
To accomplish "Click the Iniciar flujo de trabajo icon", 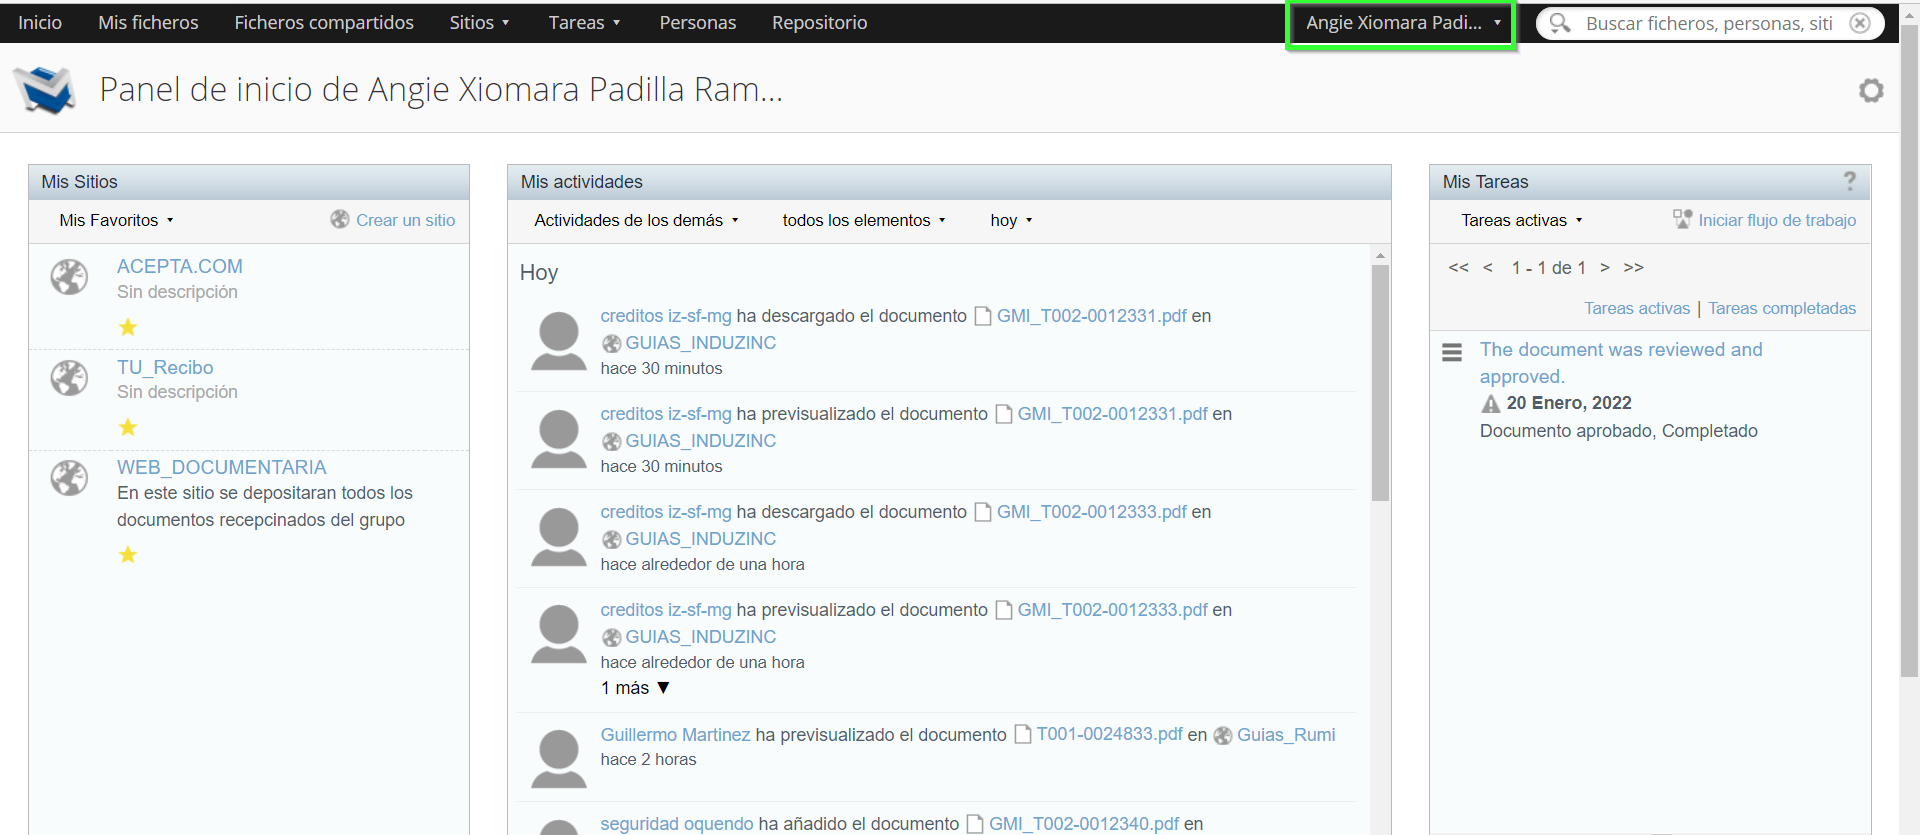I will pyautogui.click(x=1682, y=219).
